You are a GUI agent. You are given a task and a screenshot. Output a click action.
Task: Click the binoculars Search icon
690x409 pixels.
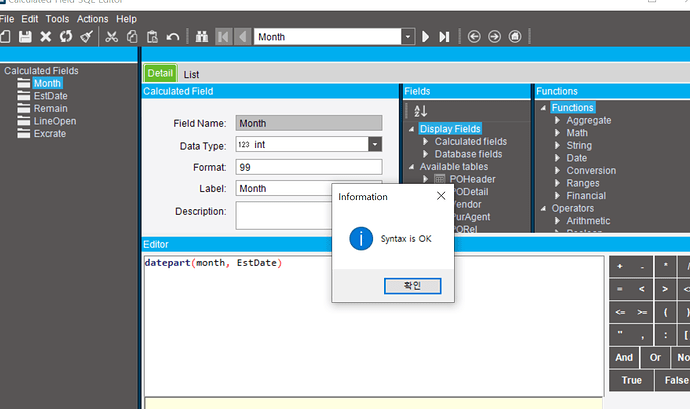[x=202, y=37]
